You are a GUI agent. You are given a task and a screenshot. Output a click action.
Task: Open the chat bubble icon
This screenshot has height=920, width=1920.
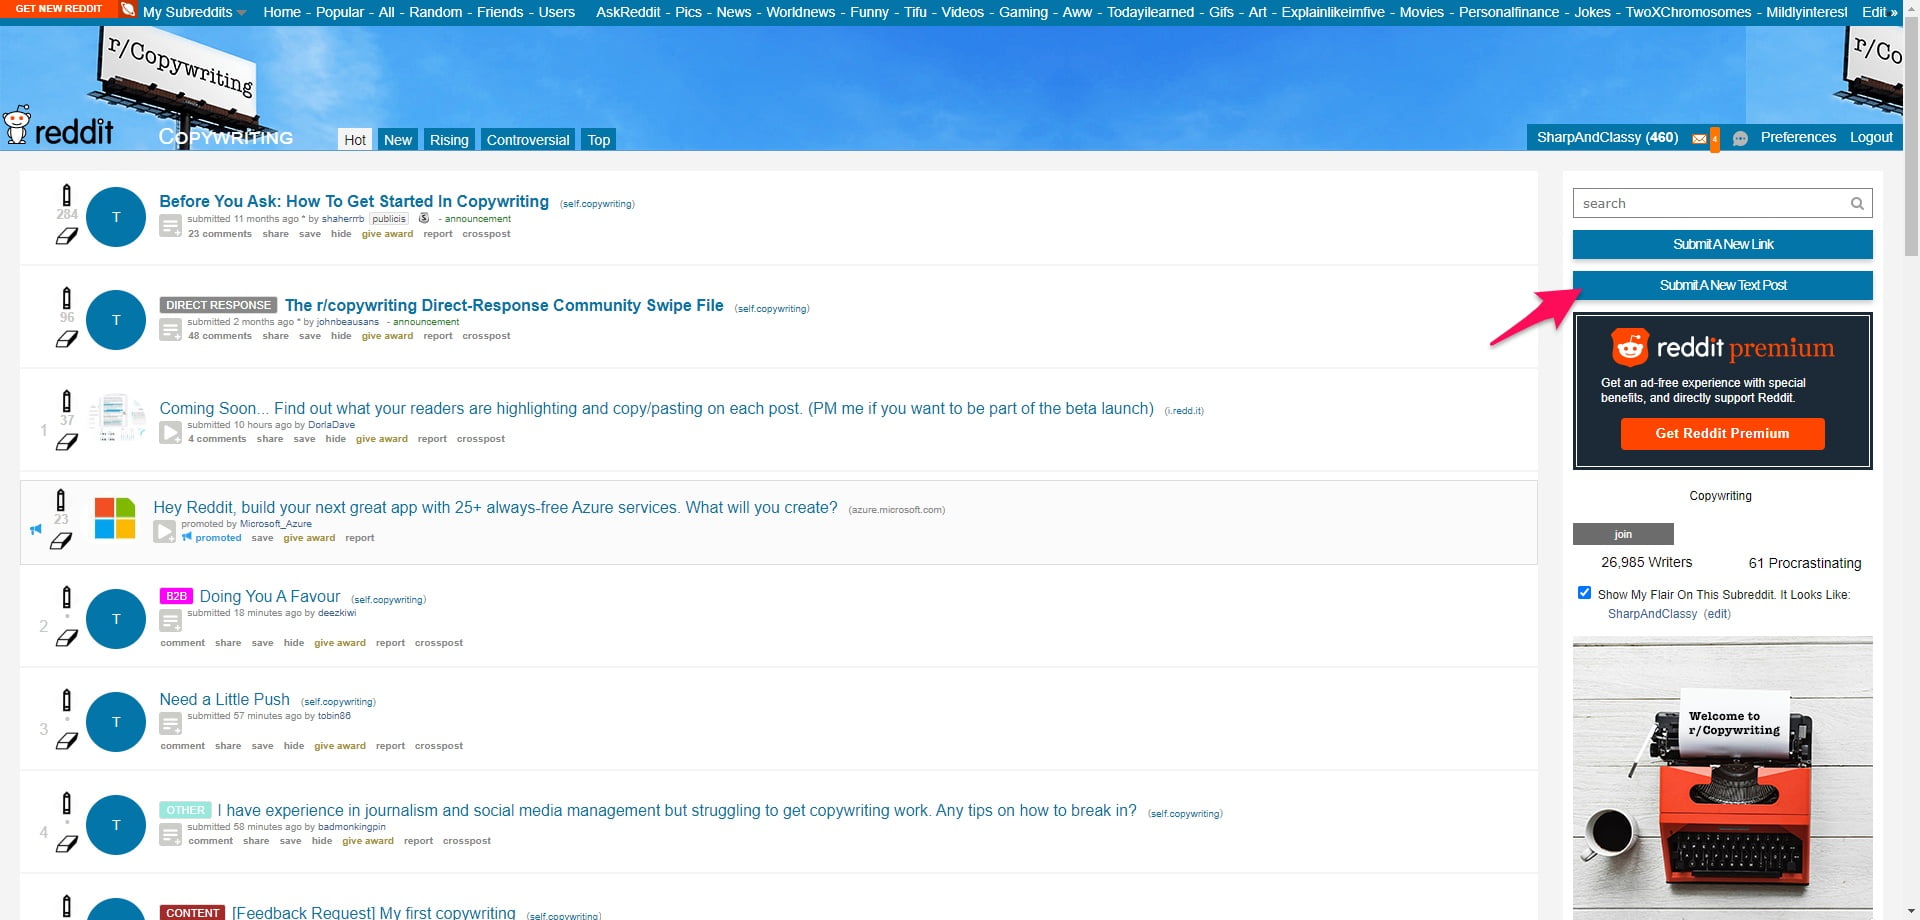(x=1740, y=139)
